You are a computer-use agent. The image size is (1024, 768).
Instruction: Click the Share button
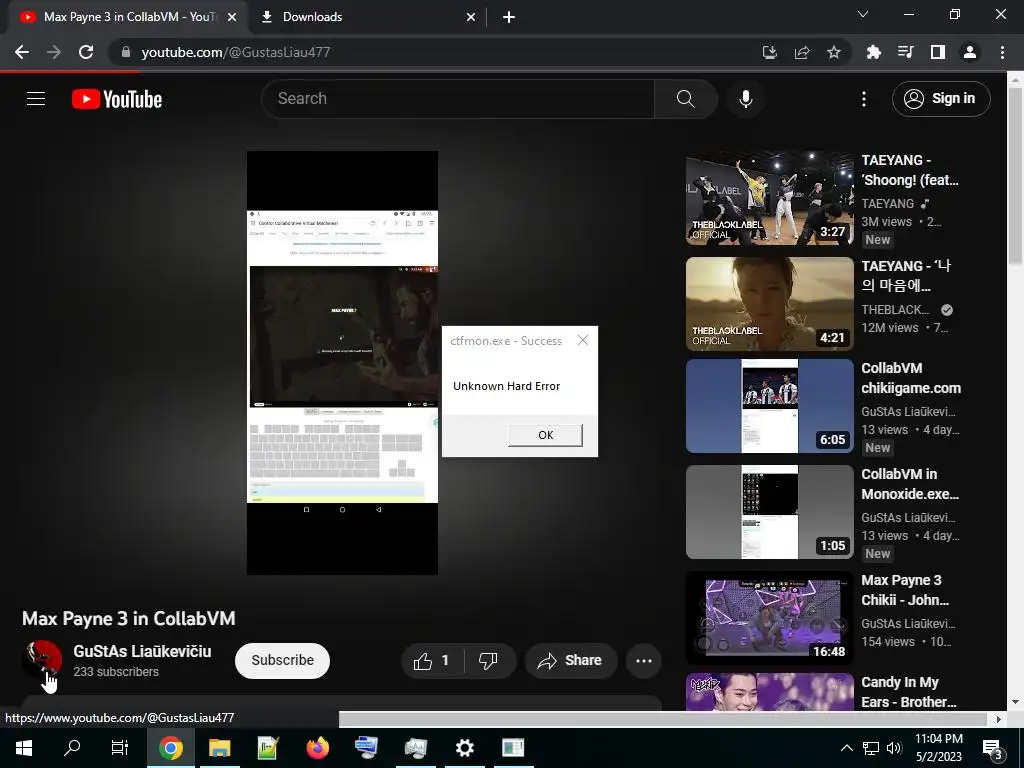tap(571, 661)
